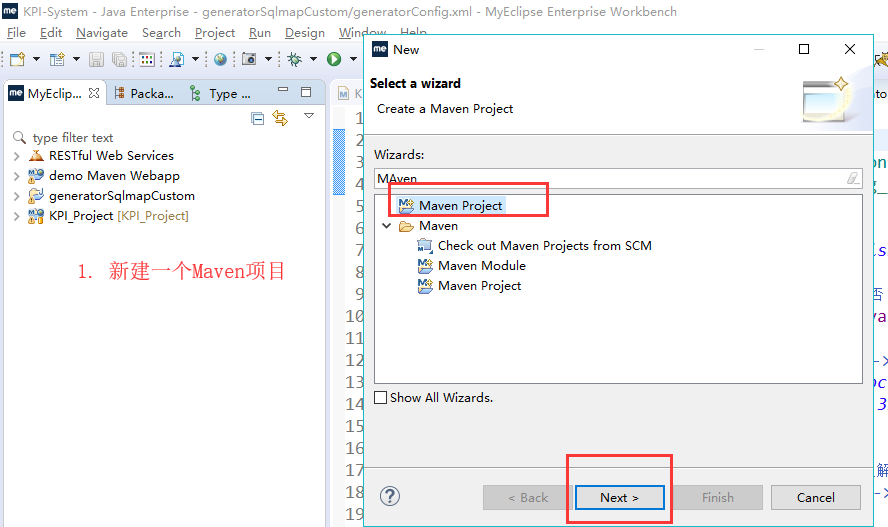Close the MyEclipse Explorer tab

tap(94, 93)
